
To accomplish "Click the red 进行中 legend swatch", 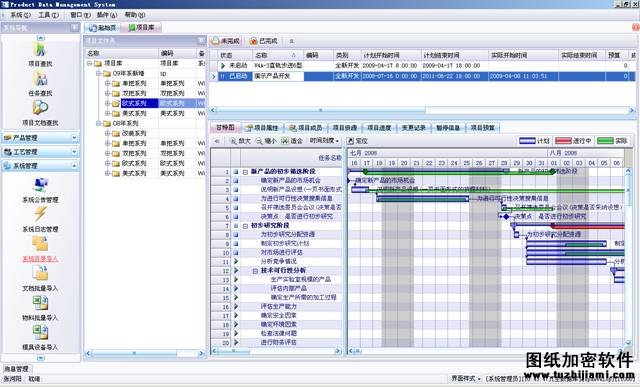I will click(563, 141).
